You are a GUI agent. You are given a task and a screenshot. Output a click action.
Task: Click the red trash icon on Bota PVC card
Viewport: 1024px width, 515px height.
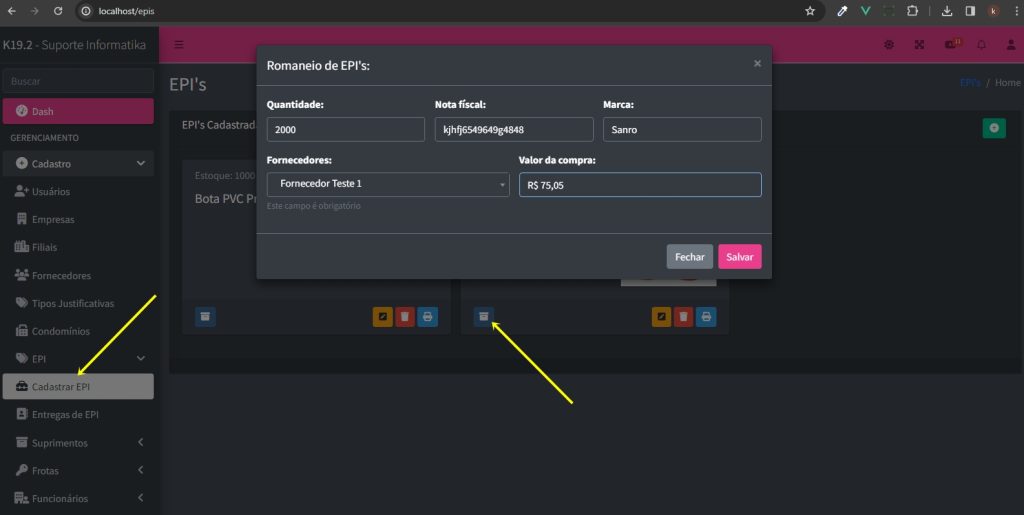(x=405, y=317)
